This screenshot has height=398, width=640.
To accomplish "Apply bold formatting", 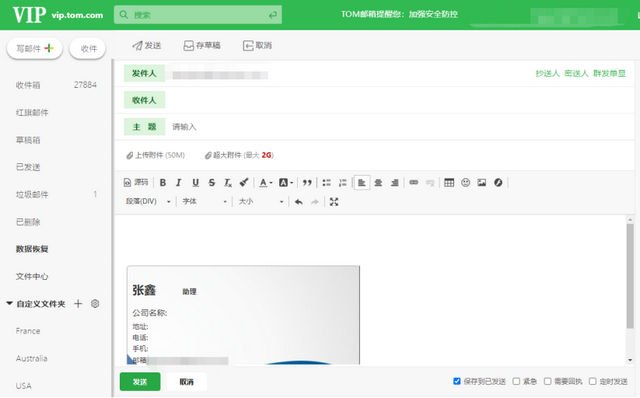I will pyautogui.click(x=163, y=182).
